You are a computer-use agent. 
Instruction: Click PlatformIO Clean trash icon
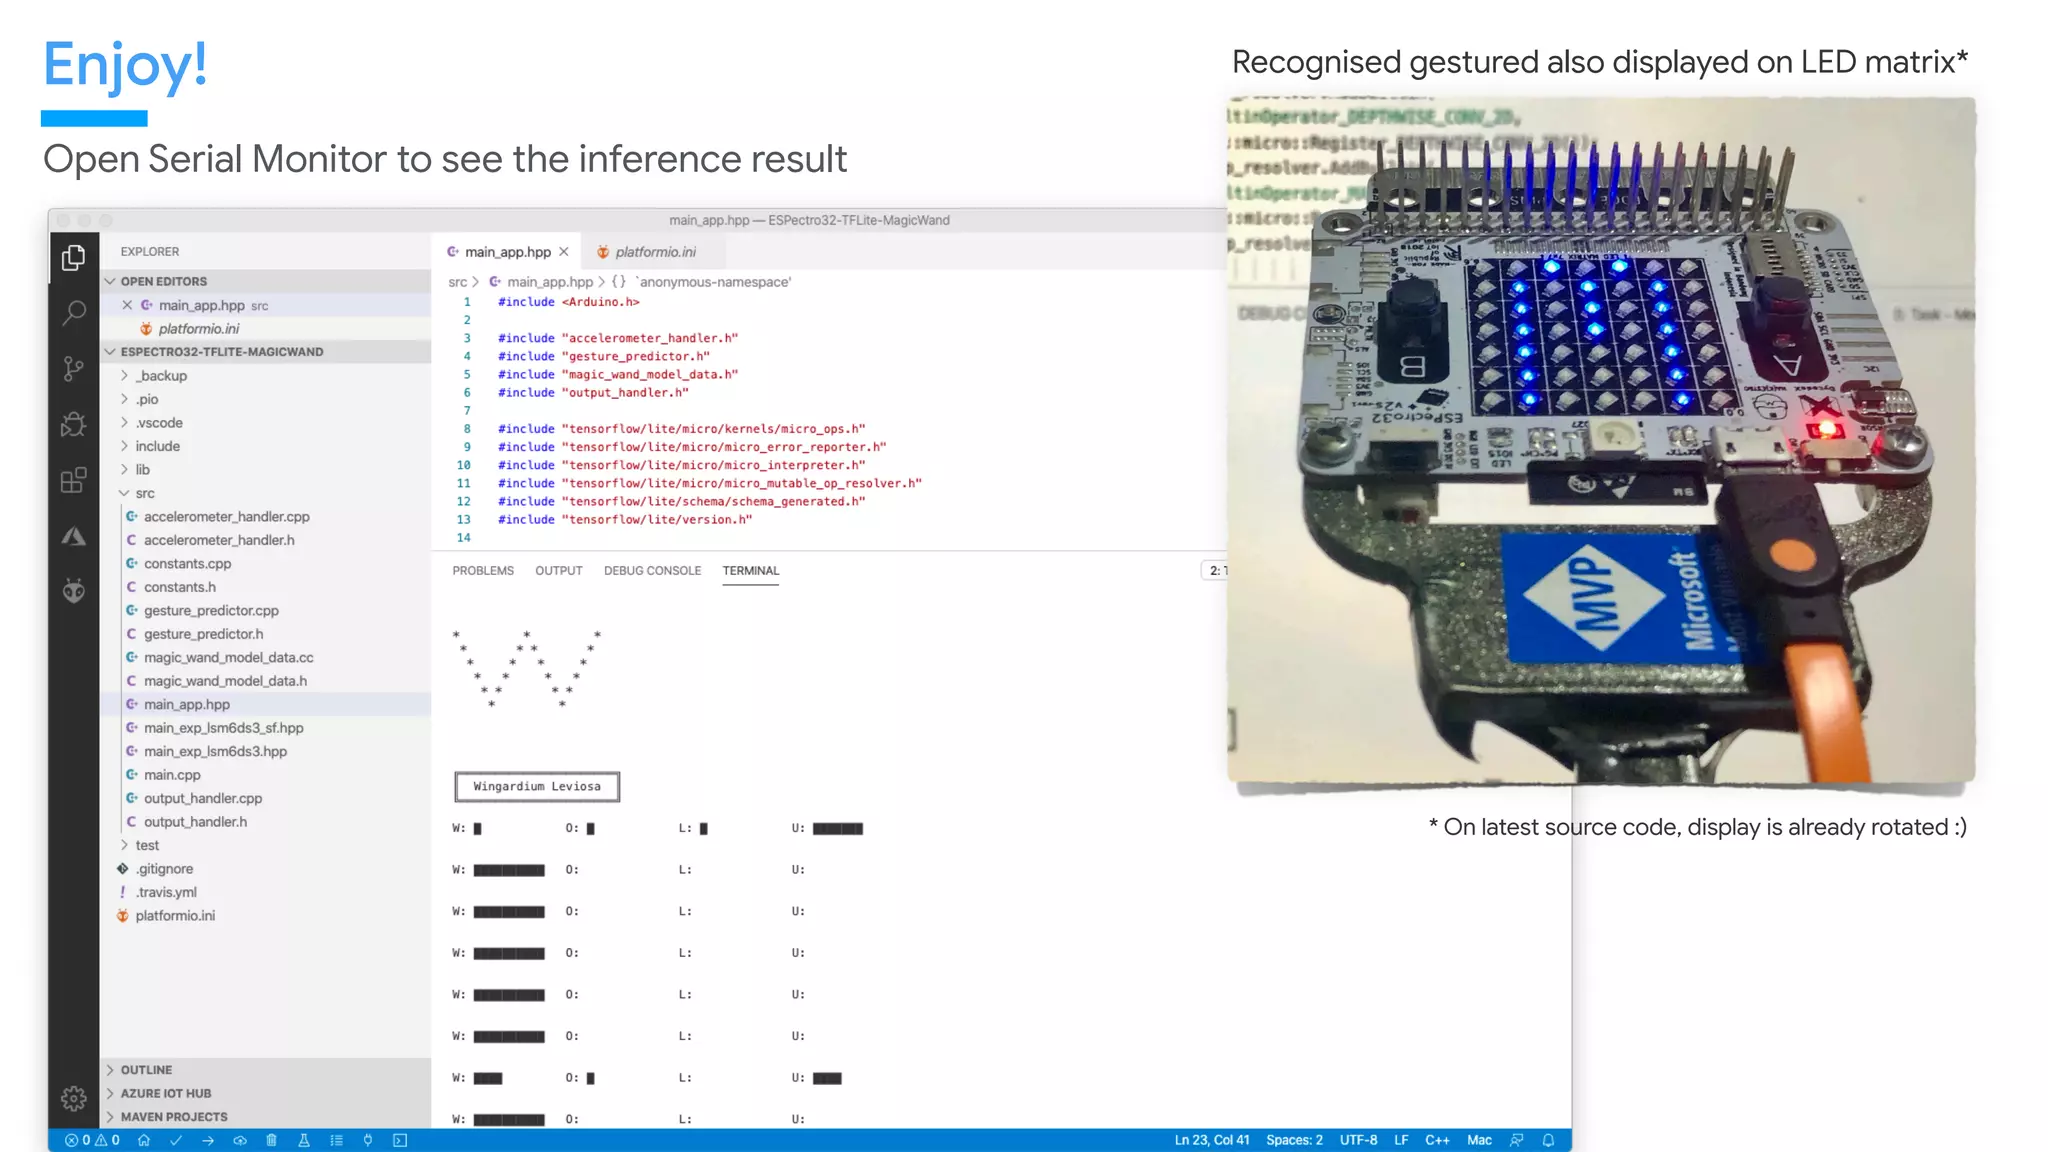[271, 1140]
